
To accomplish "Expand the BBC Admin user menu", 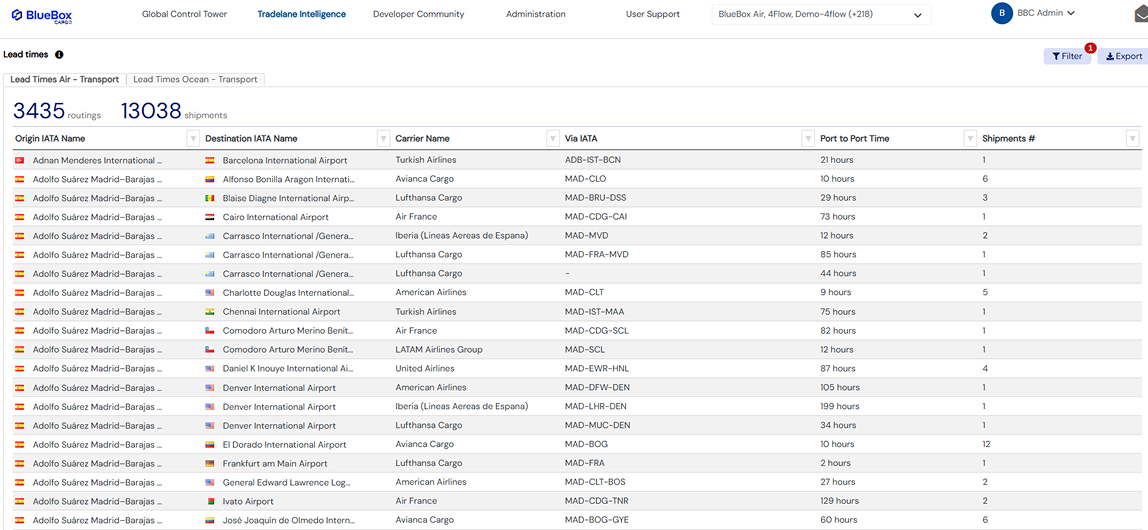I will (1046, 13).
